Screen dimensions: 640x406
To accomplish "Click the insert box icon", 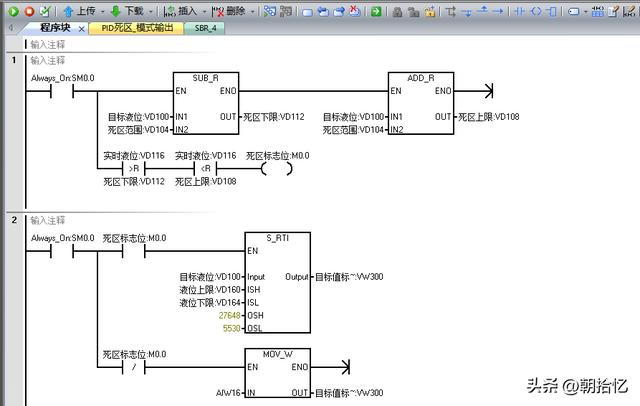I will [x=552, y=11].
